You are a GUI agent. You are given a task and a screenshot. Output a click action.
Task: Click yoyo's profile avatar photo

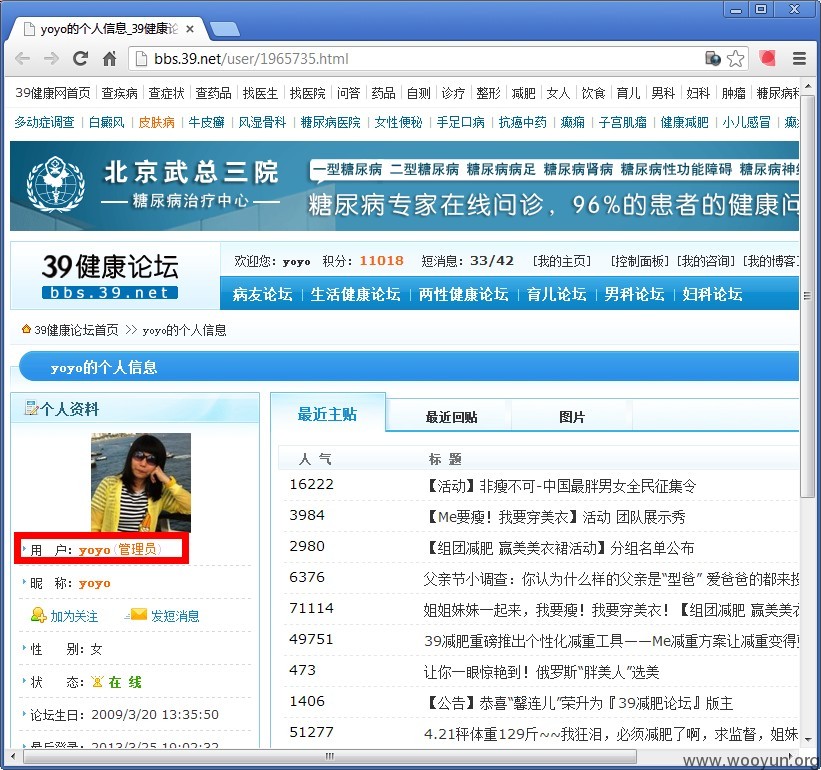pyautogui.click(x=141, y=483)
